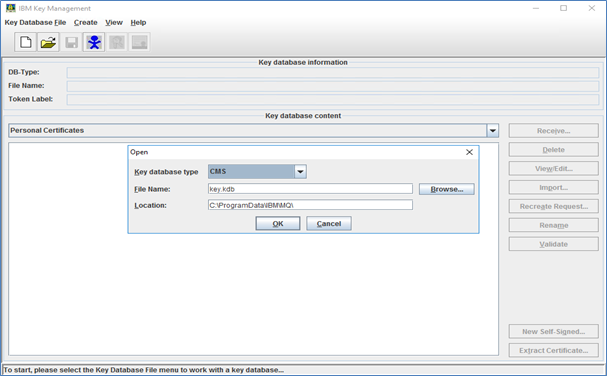Screen dimensions: 607x376
Task: Click the Rename button
Action: [554, 225]
